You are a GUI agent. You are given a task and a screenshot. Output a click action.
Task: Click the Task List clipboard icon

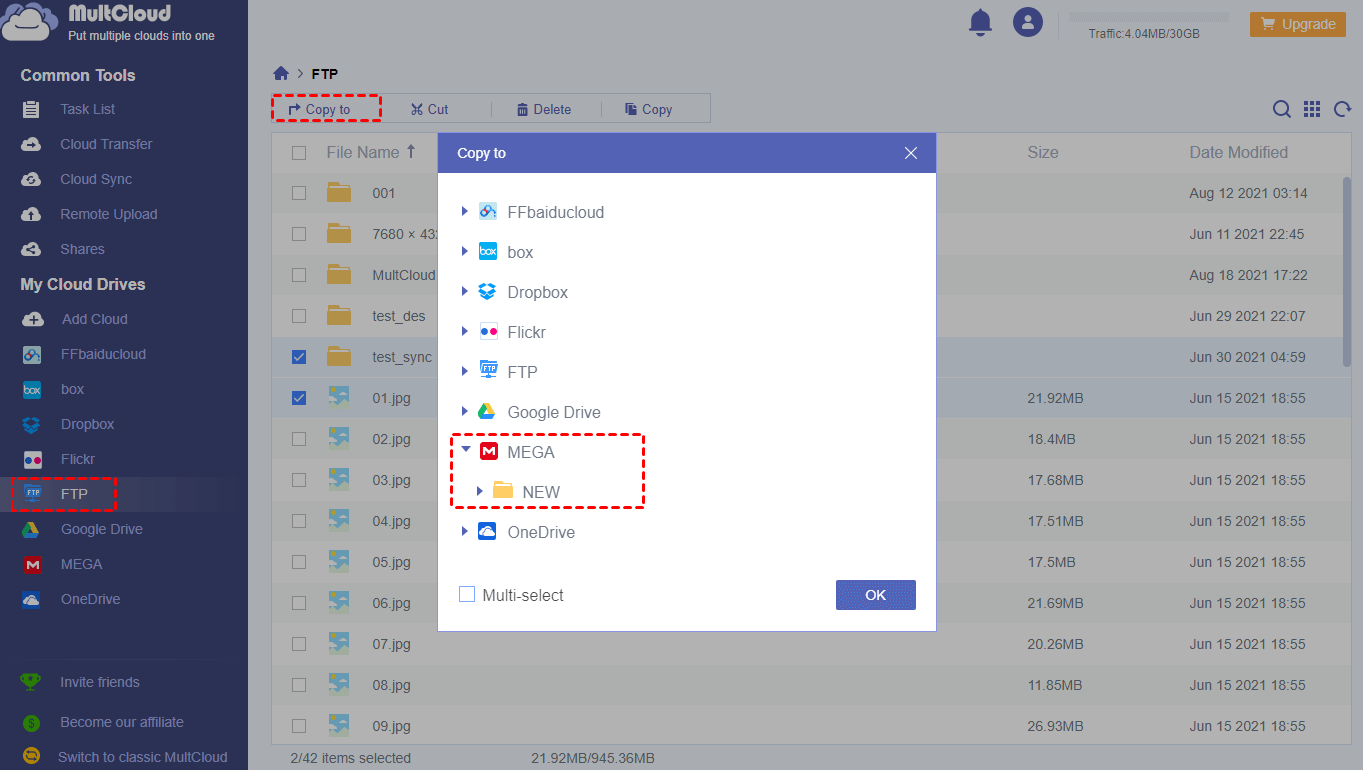click(32, 109)
